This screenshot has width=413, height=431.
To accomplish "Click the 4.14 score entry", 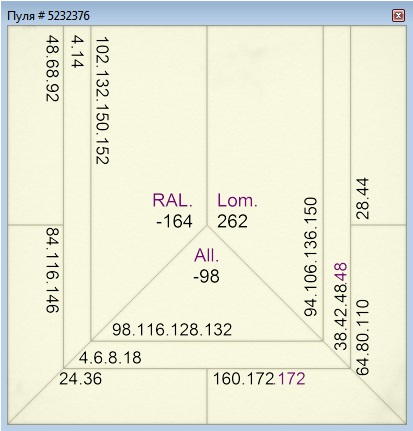I will click(x=78, y=52).
